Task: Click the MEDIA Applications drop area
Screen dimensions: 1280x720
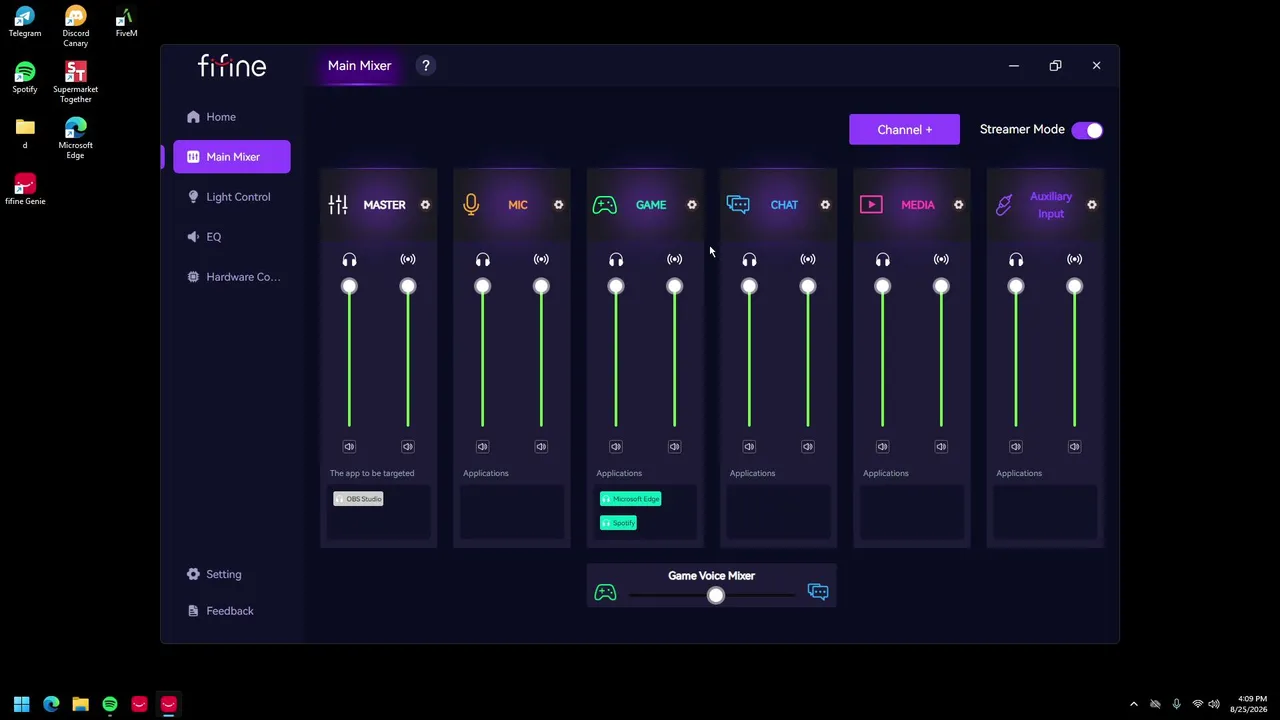Action: point(912,512)
